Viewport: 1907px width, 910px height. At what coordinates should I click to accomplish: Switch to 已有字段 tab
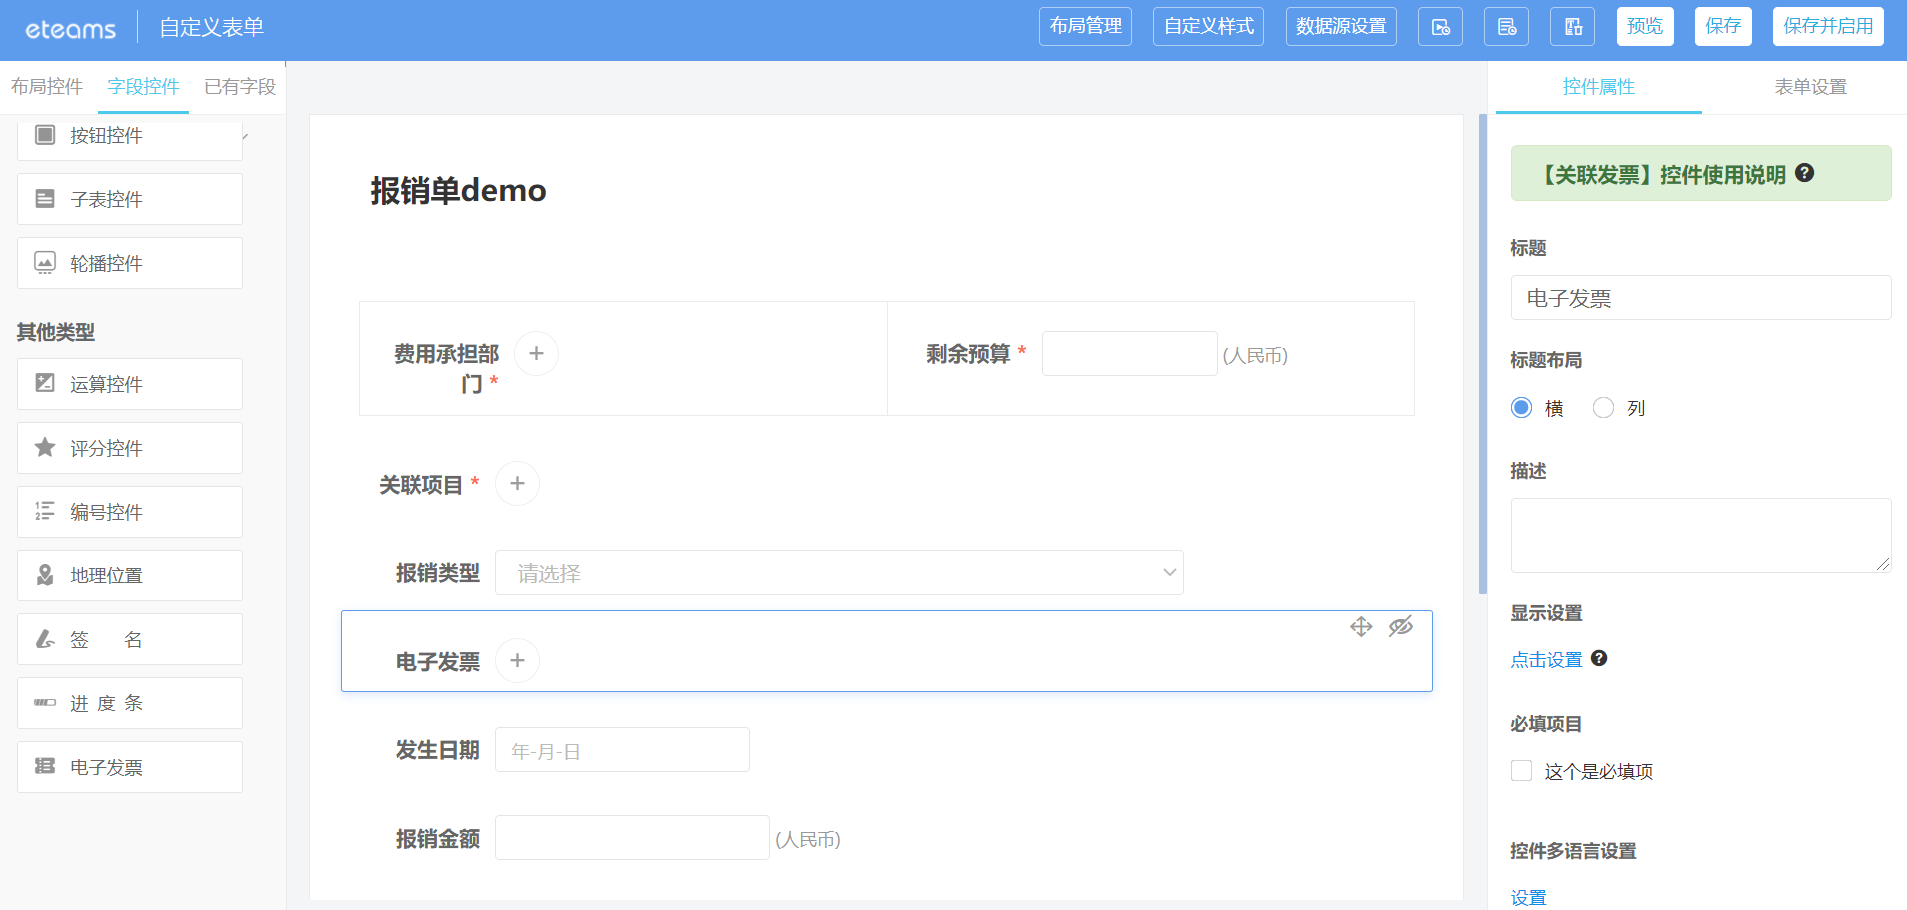pyautogui.click(x=240, y=87)
